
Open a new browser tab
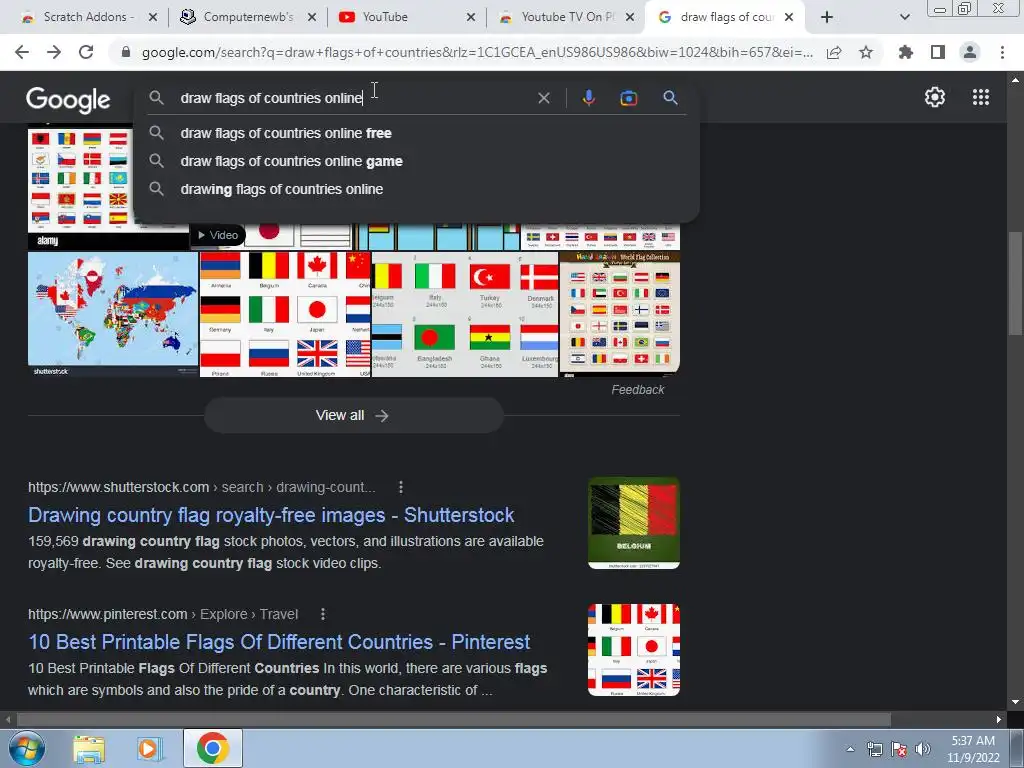(827, 17)
